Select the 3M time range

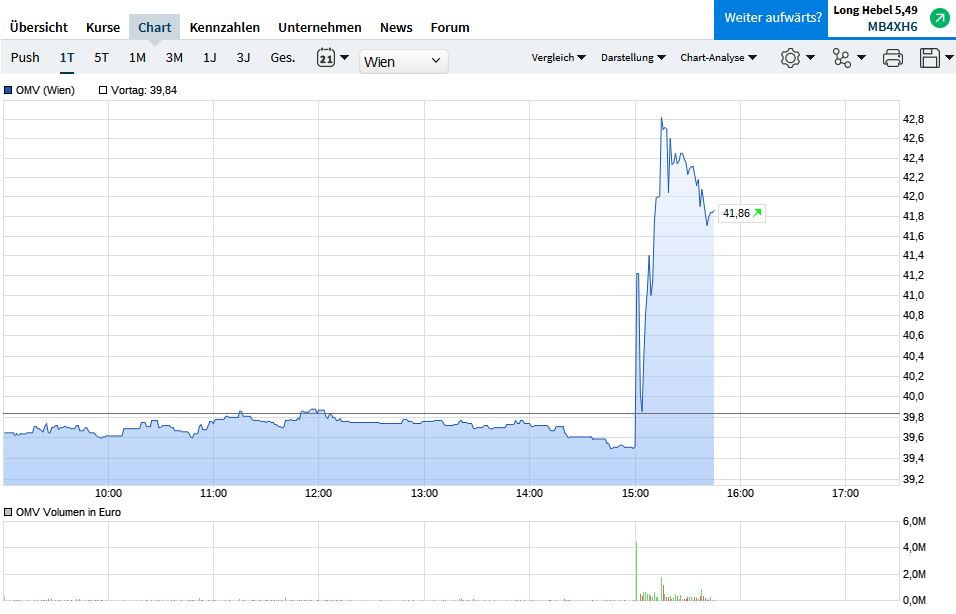click(174, 57)
